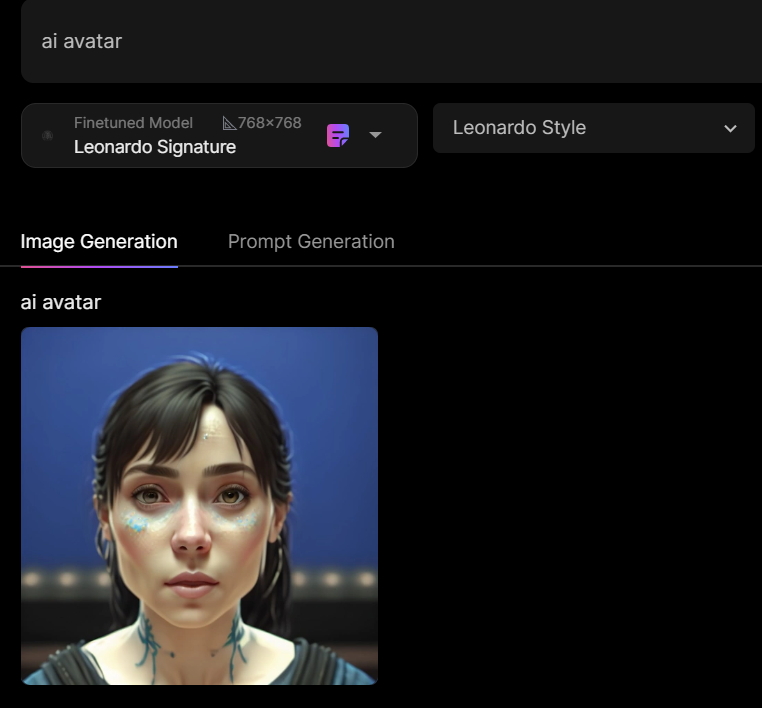762x708 pixels.
Task: Click the ruler dimensions icon beside 768×768
Action: pos(229,123)
